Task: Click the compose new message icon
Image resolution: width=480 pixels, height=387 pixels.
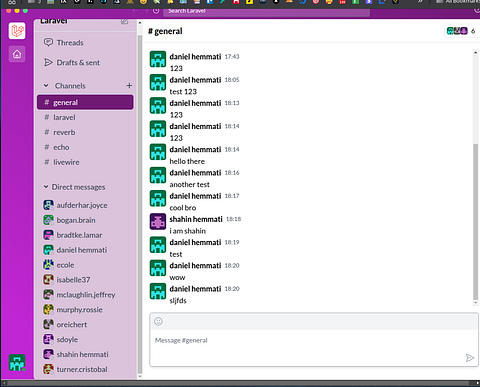Action: coord(124,21)
